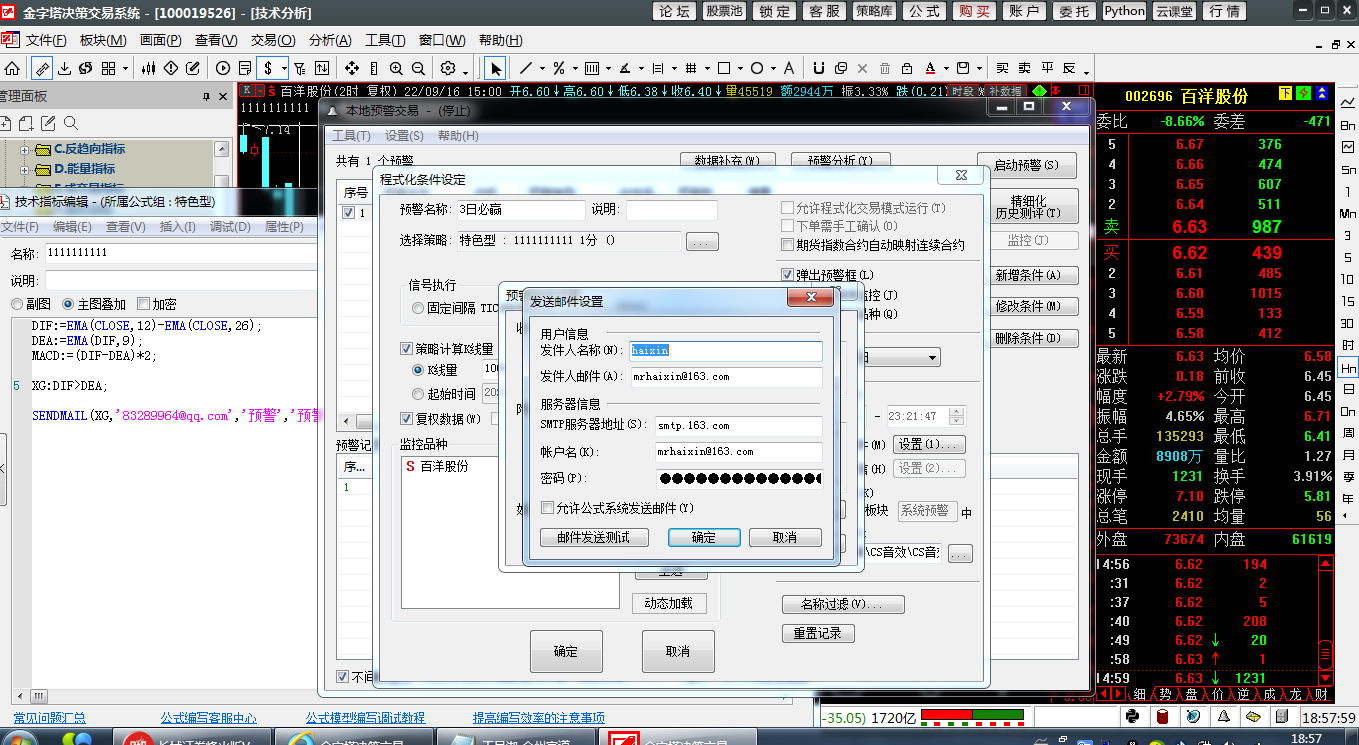Viewport: 1359px width, 745px height.
Task: Toggle 弹出预警框 checkbox
Action: pos(787,274)
